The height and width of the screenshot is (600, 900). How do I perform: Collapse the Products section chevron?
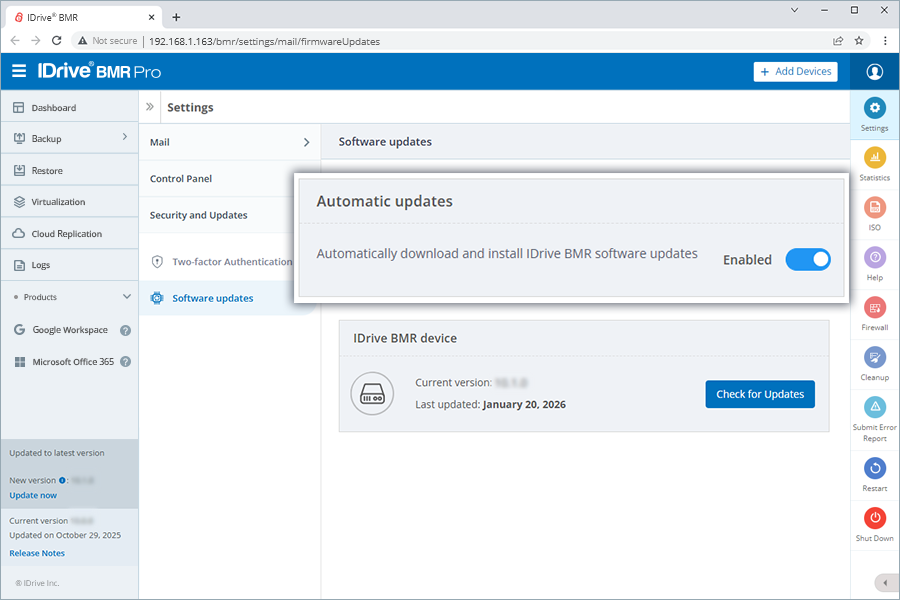point(126,297)
